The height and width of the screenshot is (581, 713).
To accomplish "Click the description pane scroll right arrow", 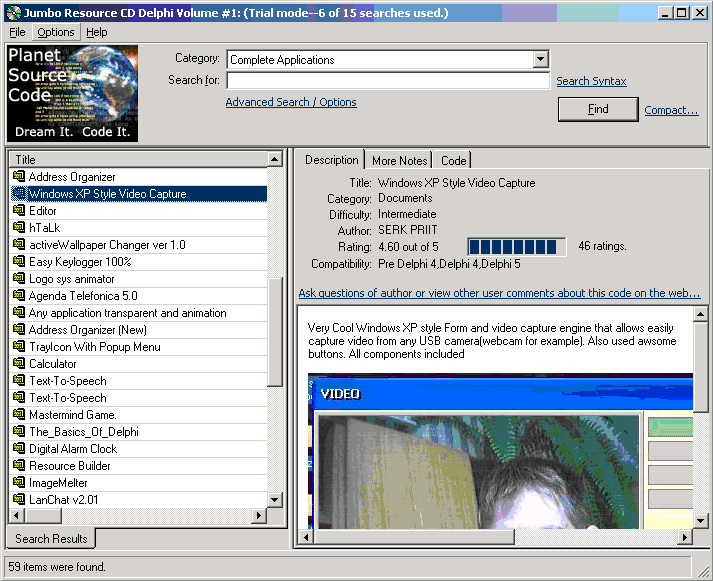I will click(x=684, y=537).
